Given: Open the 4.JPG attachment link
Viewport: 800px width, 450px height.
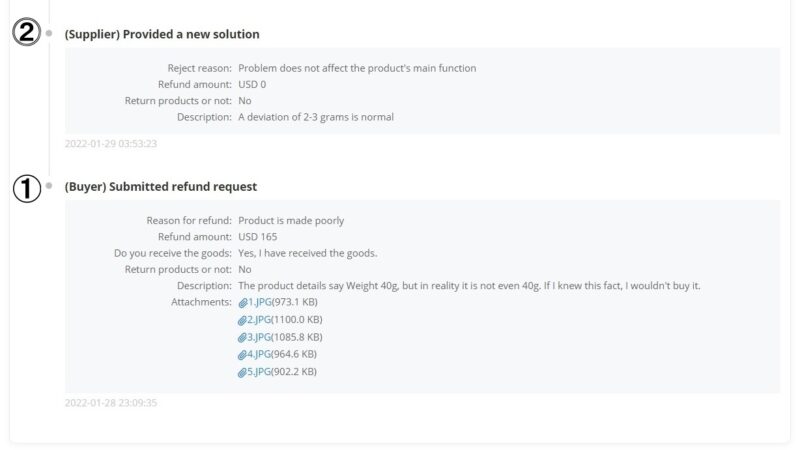Looking at the screenshot, I should (259, 354).
